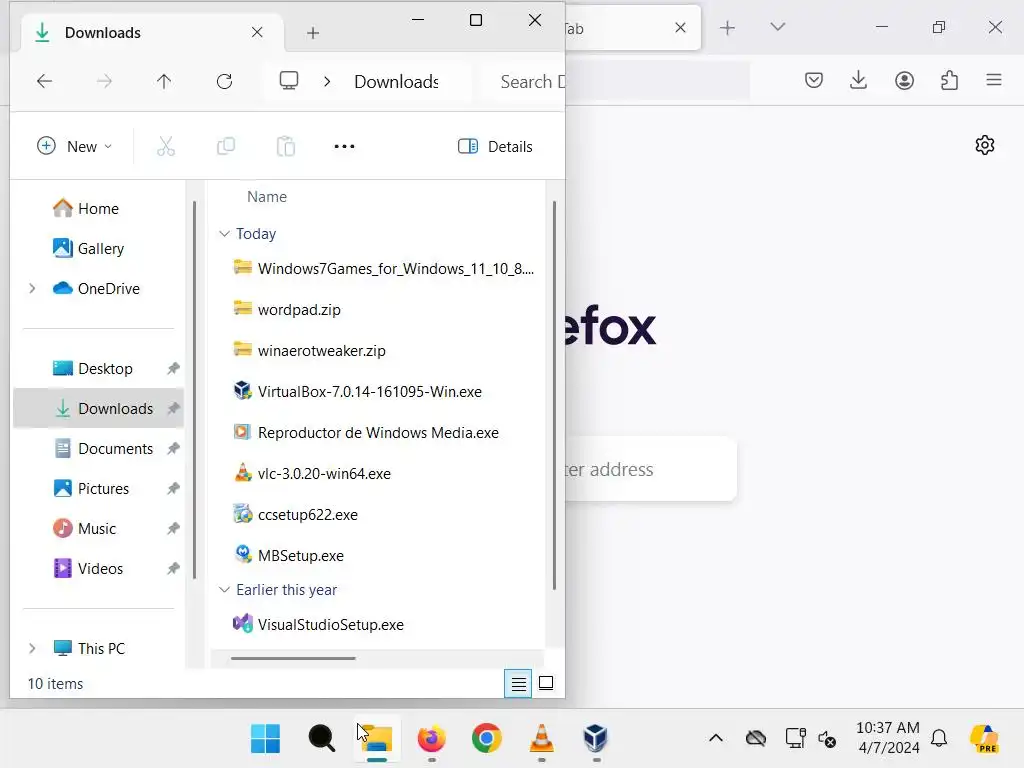The image size is (1024, 768).
Task: Select winaerotweaker.zip file
Action: (x=310, y=351)
